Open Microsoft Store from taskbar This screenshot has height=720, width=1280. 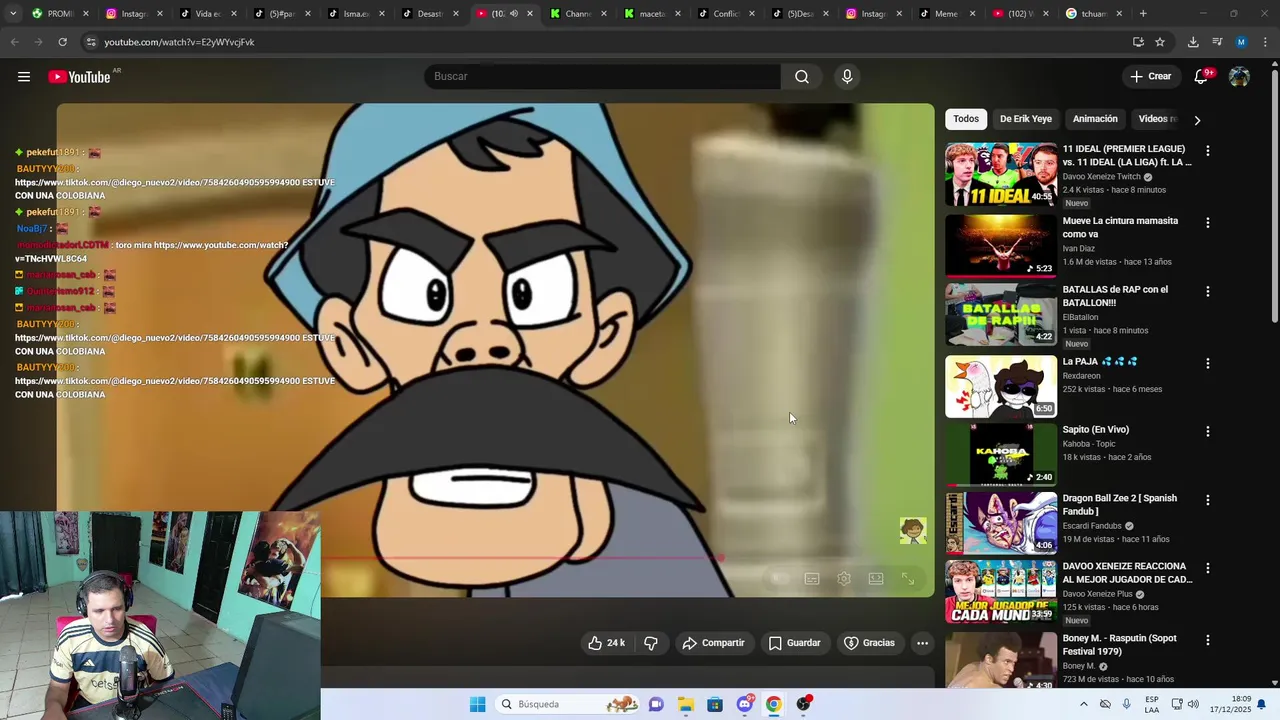715,704
